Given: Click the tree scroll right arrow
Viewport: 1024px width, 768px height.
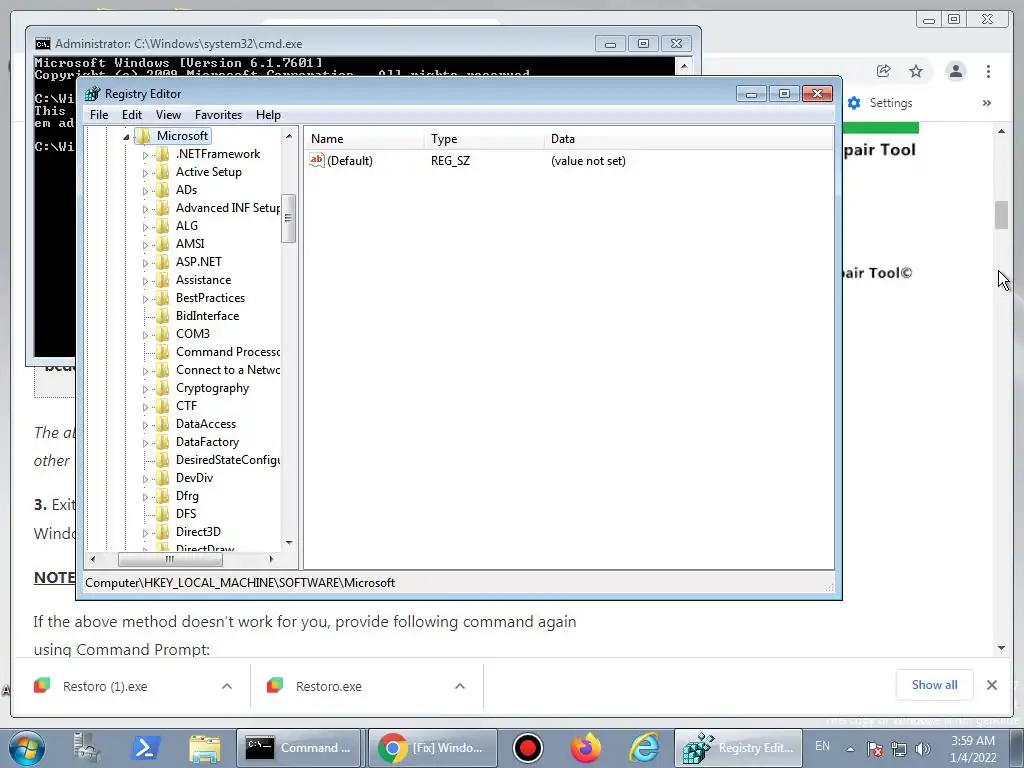Looking at the screenshot, I should [272, 559].
